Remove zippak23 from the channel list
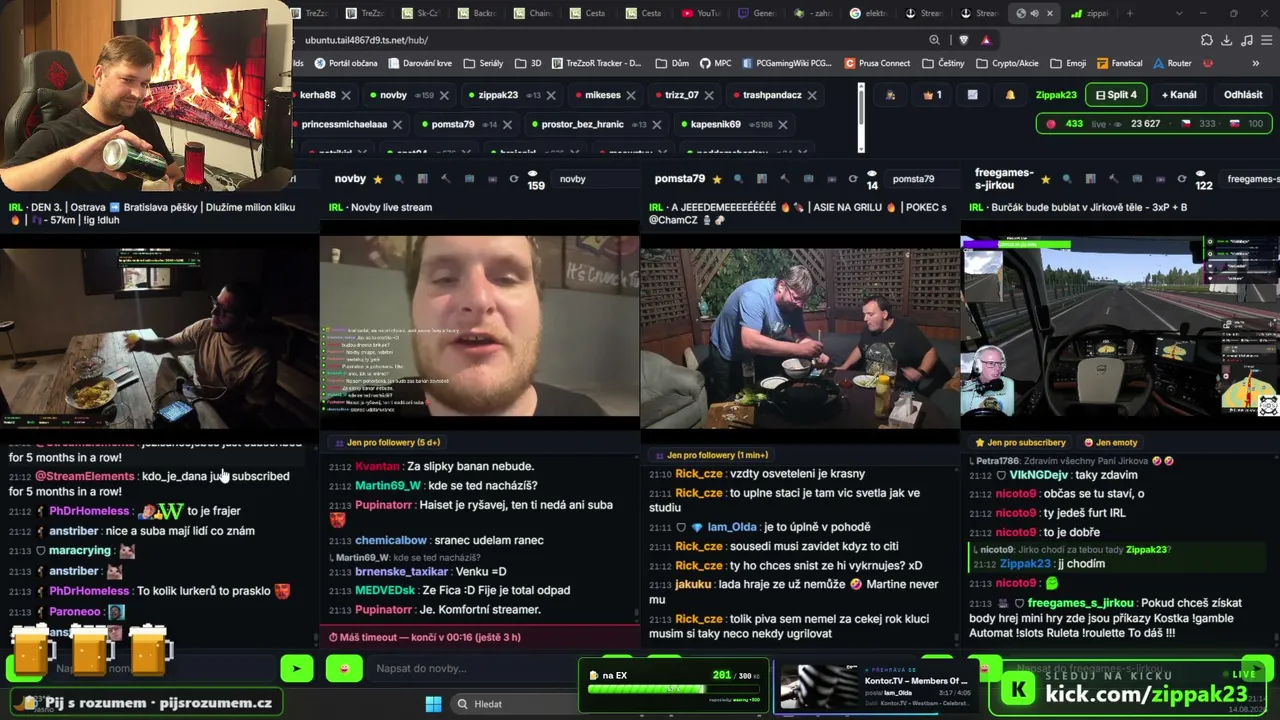Viewport: 1280px width, 720px height. click(552, 95)
